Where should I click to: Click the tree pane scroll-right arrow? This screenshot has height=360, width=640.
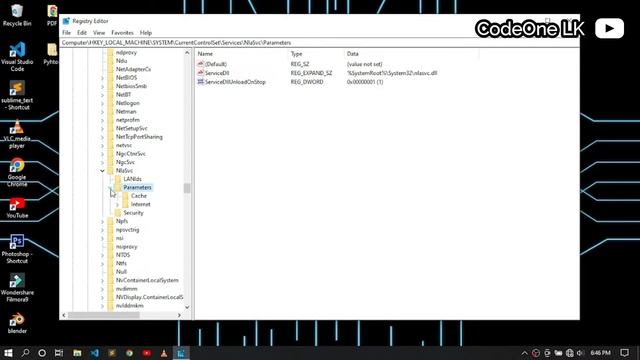tap(179, 315)
